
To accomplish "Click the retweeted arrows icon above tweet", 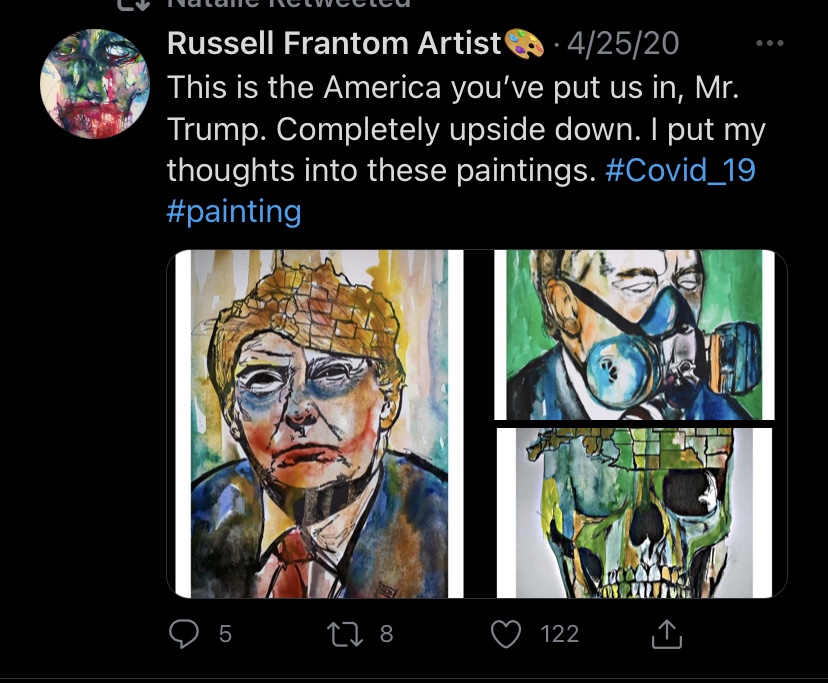I will [x=131, y=4].
